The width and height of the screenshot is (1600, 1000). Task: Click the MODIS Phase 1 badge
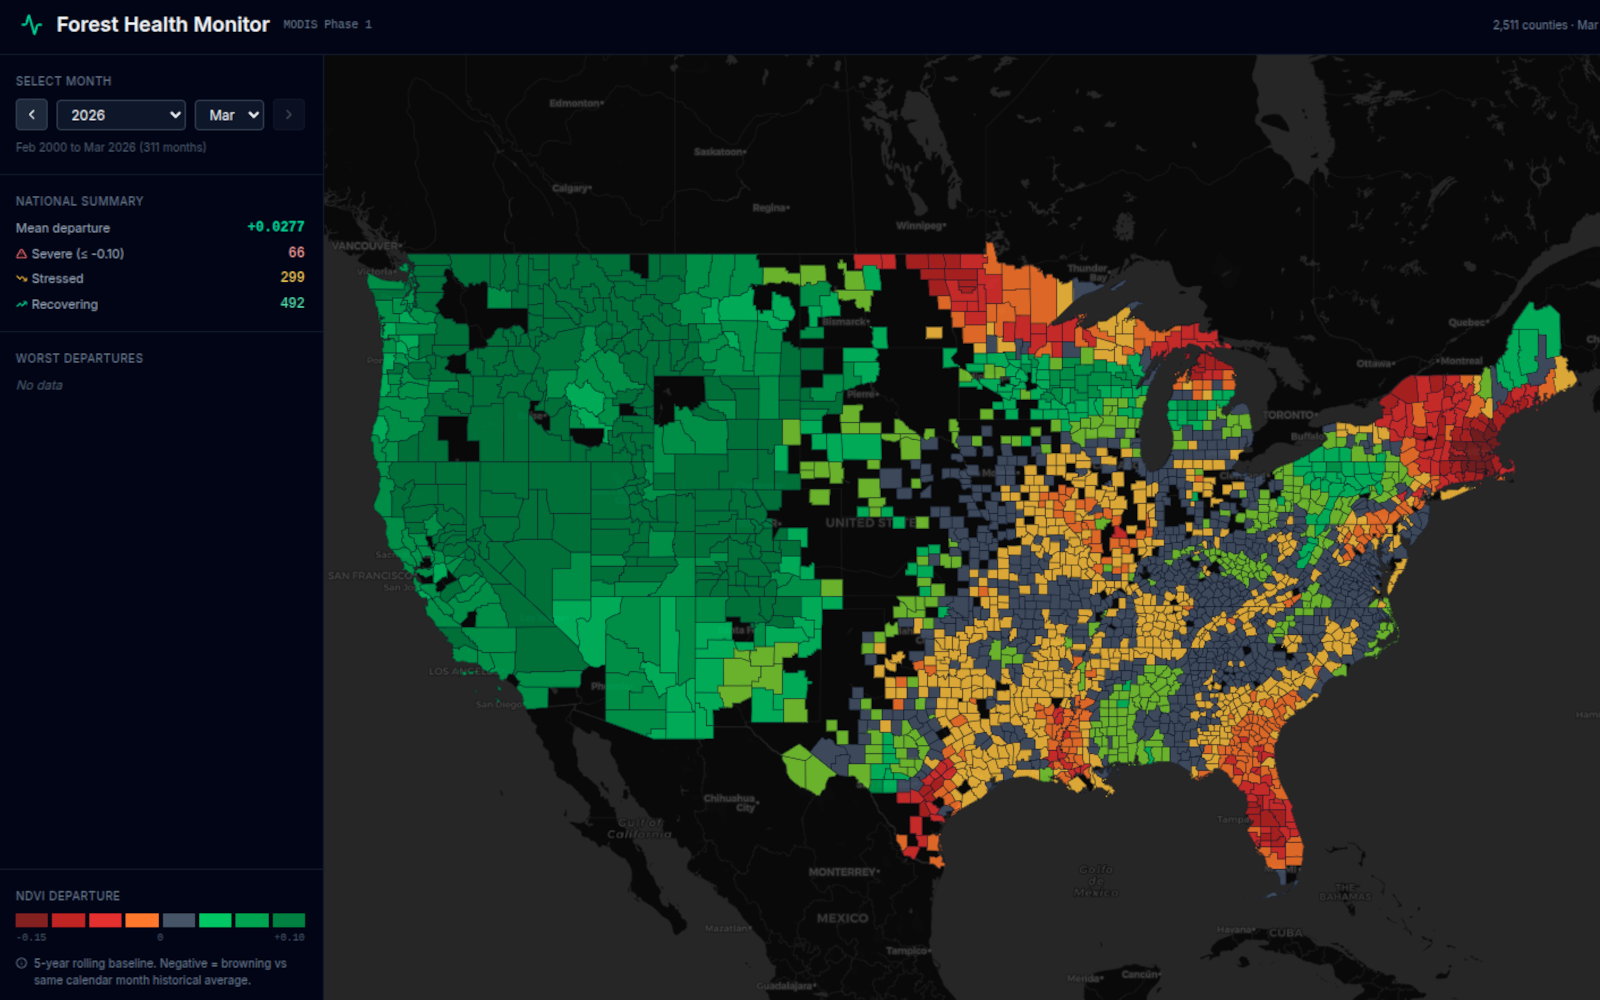tap(326, 23)
